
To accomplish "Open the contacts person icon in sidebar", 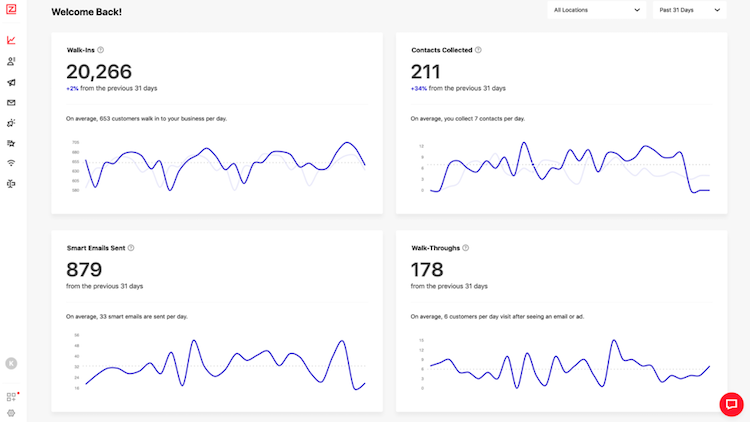I will 11,61.
